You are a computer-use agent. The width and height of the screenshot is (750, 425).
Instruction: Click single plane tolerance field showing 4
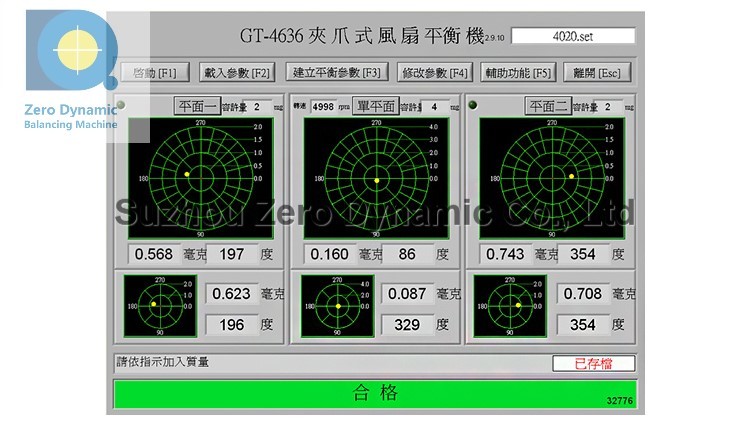point(436,107)
